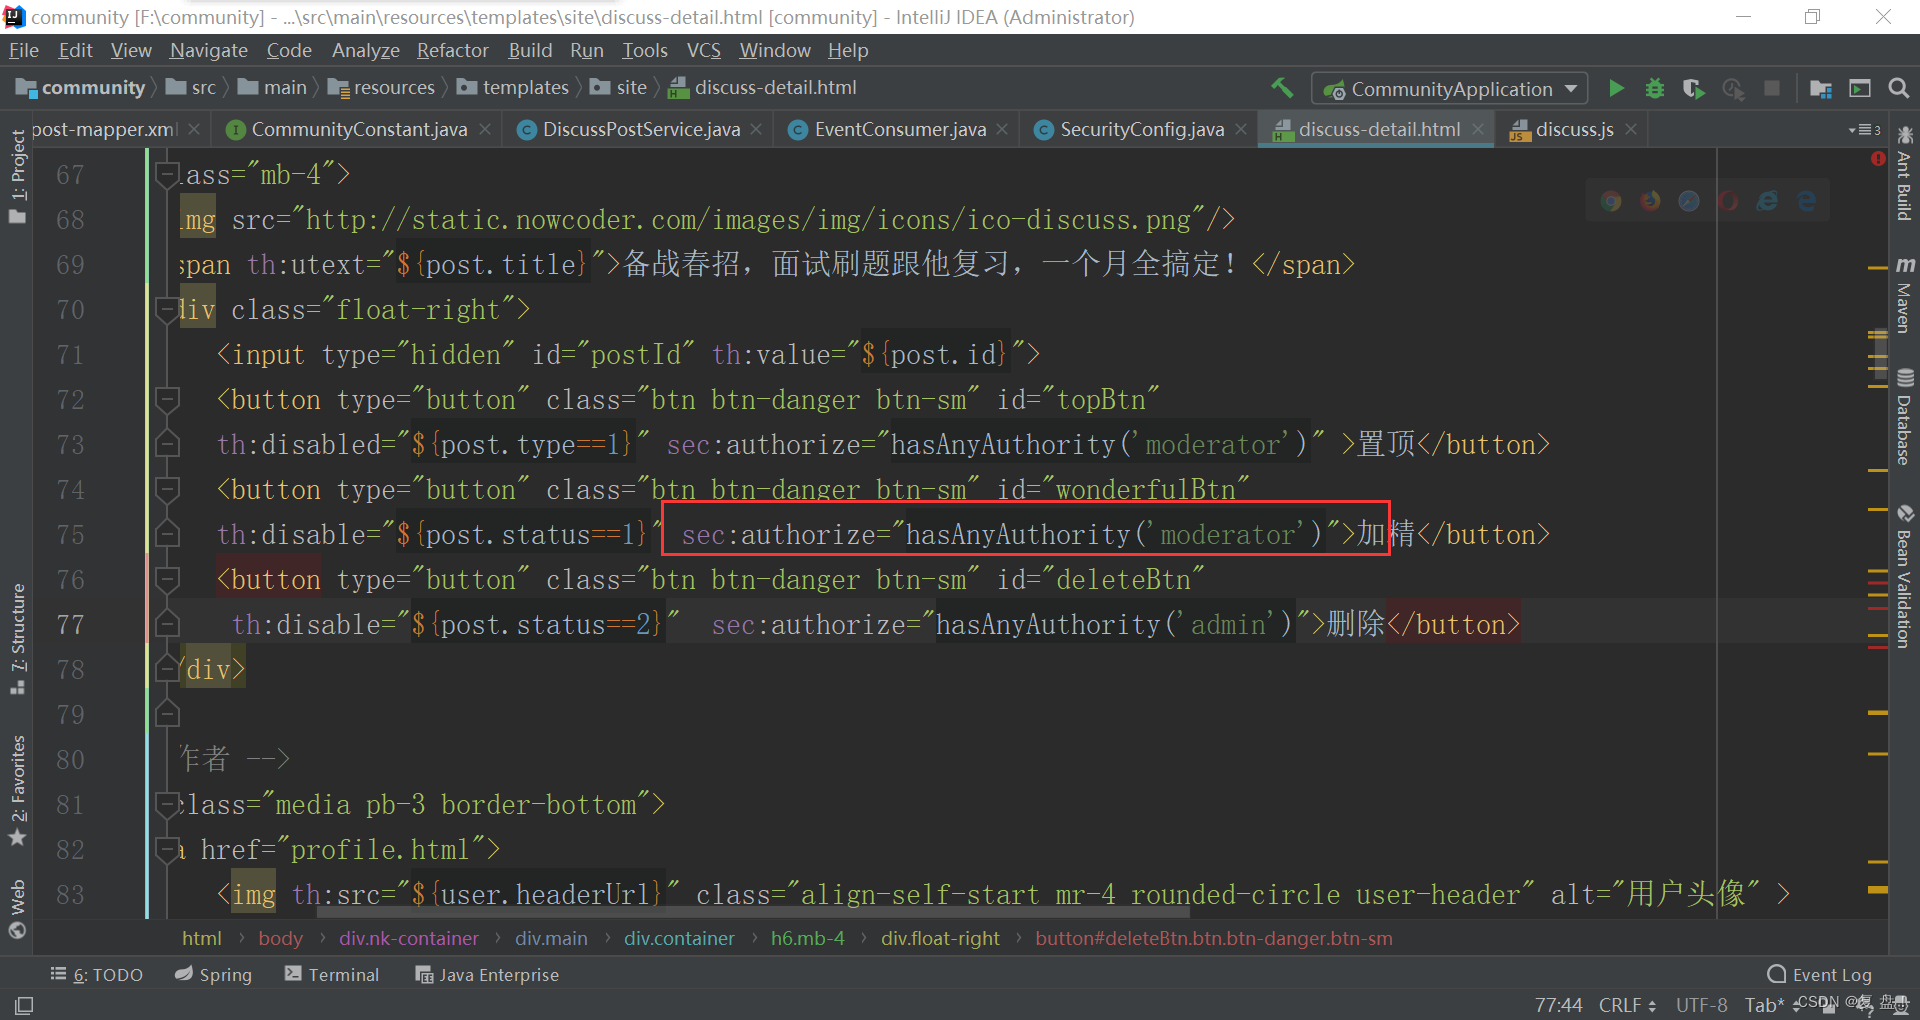Change CRLF line separator in status bar
This screenshot has height=1020, width=1920.
click(x=1627, y=1005)
